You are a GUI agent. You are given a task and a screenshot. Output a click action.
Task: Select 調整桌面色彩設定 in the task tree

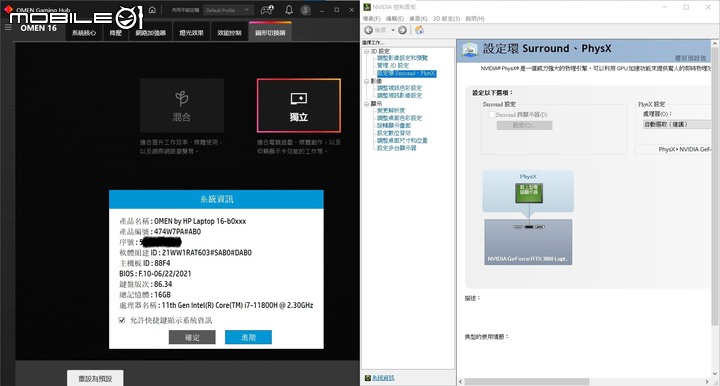point(399,118)
